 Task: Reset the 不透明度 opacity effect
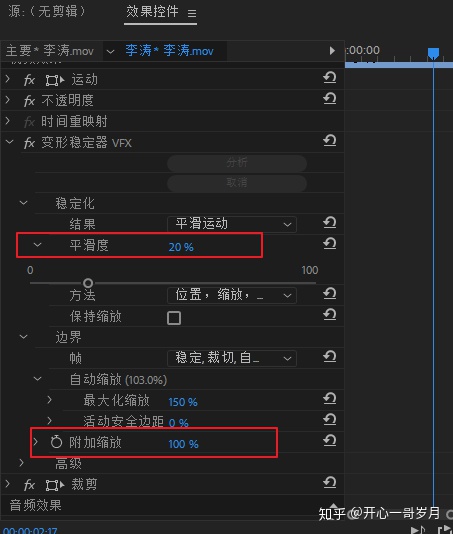pyautogui.click(x=329, y=99)
